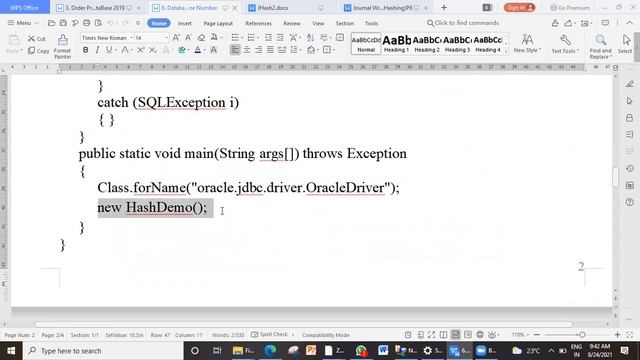Open the References ribbon tab
The width and height of the screenshot is (640, 360).
258,24
